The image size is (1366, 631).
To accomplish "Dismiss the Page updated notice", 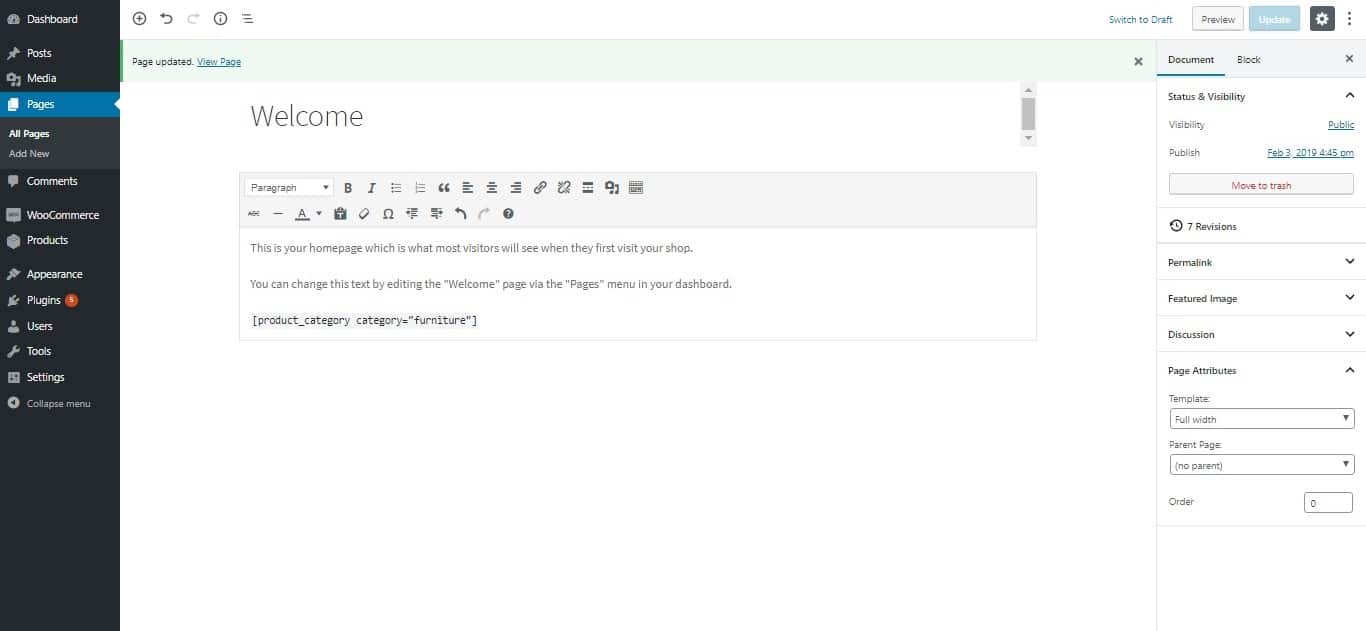I will pyautogui.click(x=1138, y=61).
